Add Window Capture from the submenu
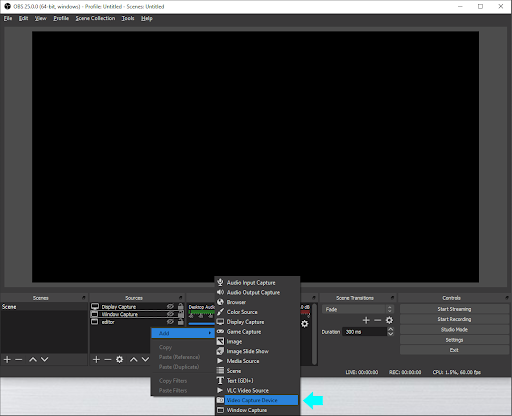The width and height of the screenshot is (512, 416). coord(257,410)
